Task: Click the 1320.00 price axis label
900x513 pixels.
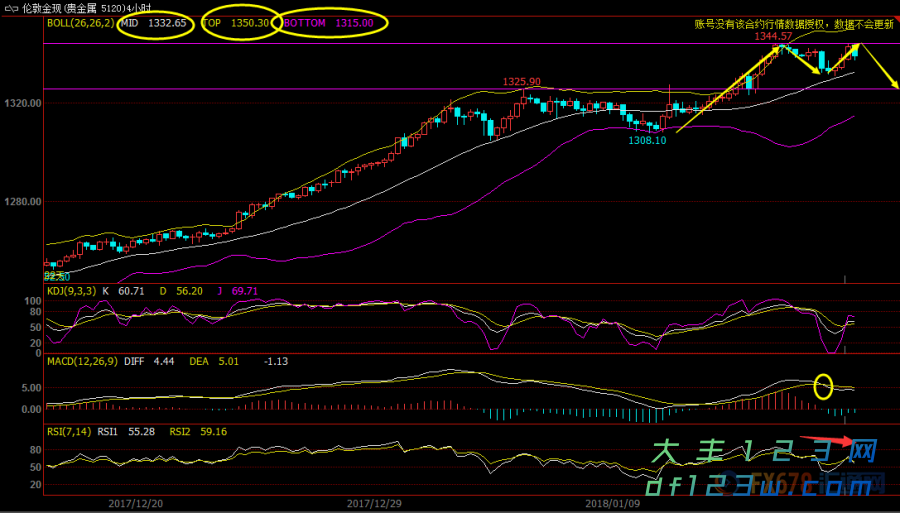Action: 22,103
